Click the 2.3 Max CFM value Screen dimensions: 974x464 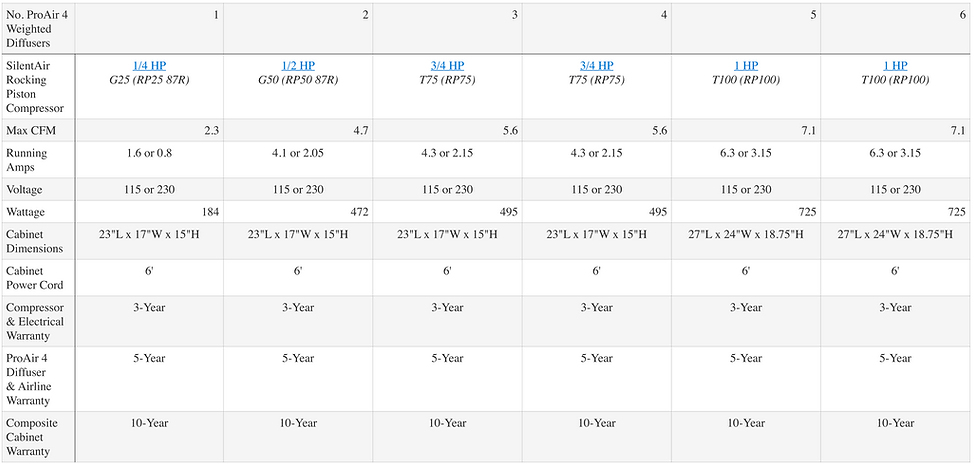209,130
